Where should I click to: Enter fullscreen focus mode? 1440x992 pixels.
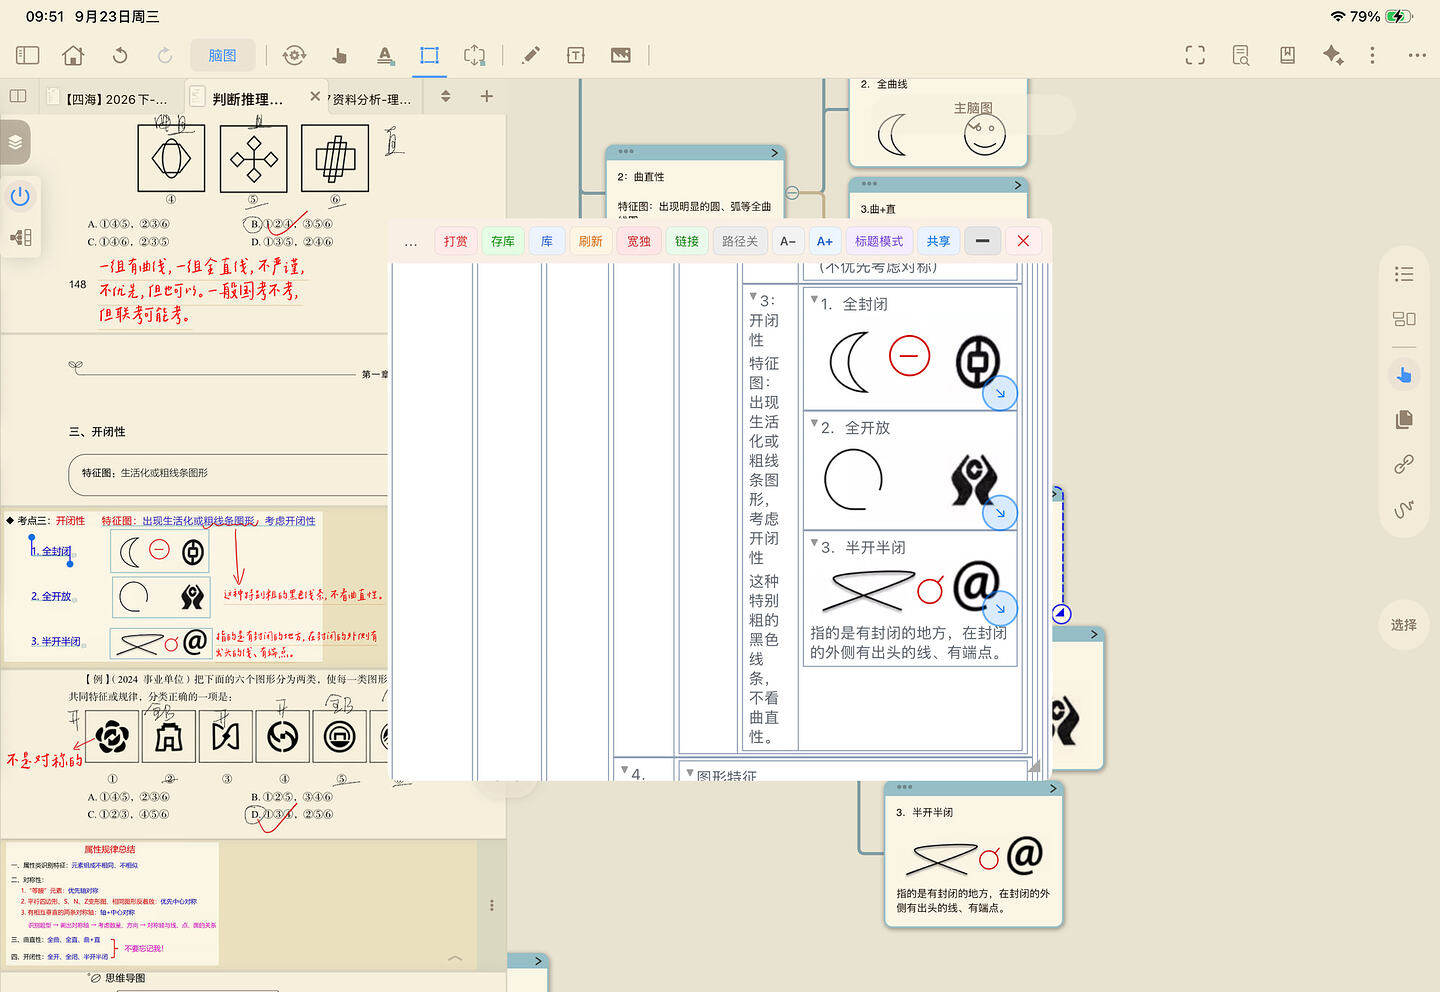coord(1195,55)
